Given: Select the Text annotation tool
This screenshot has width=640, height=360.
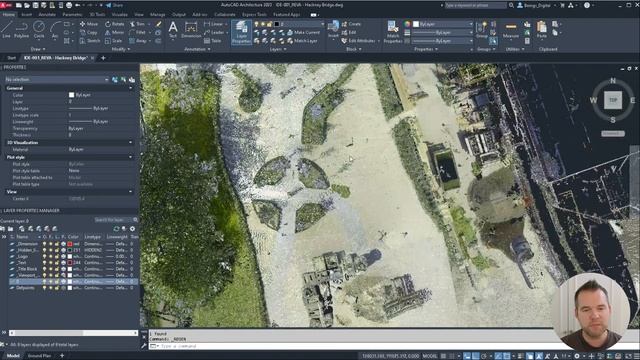Looking at the screenshot, I should [173, 30].
